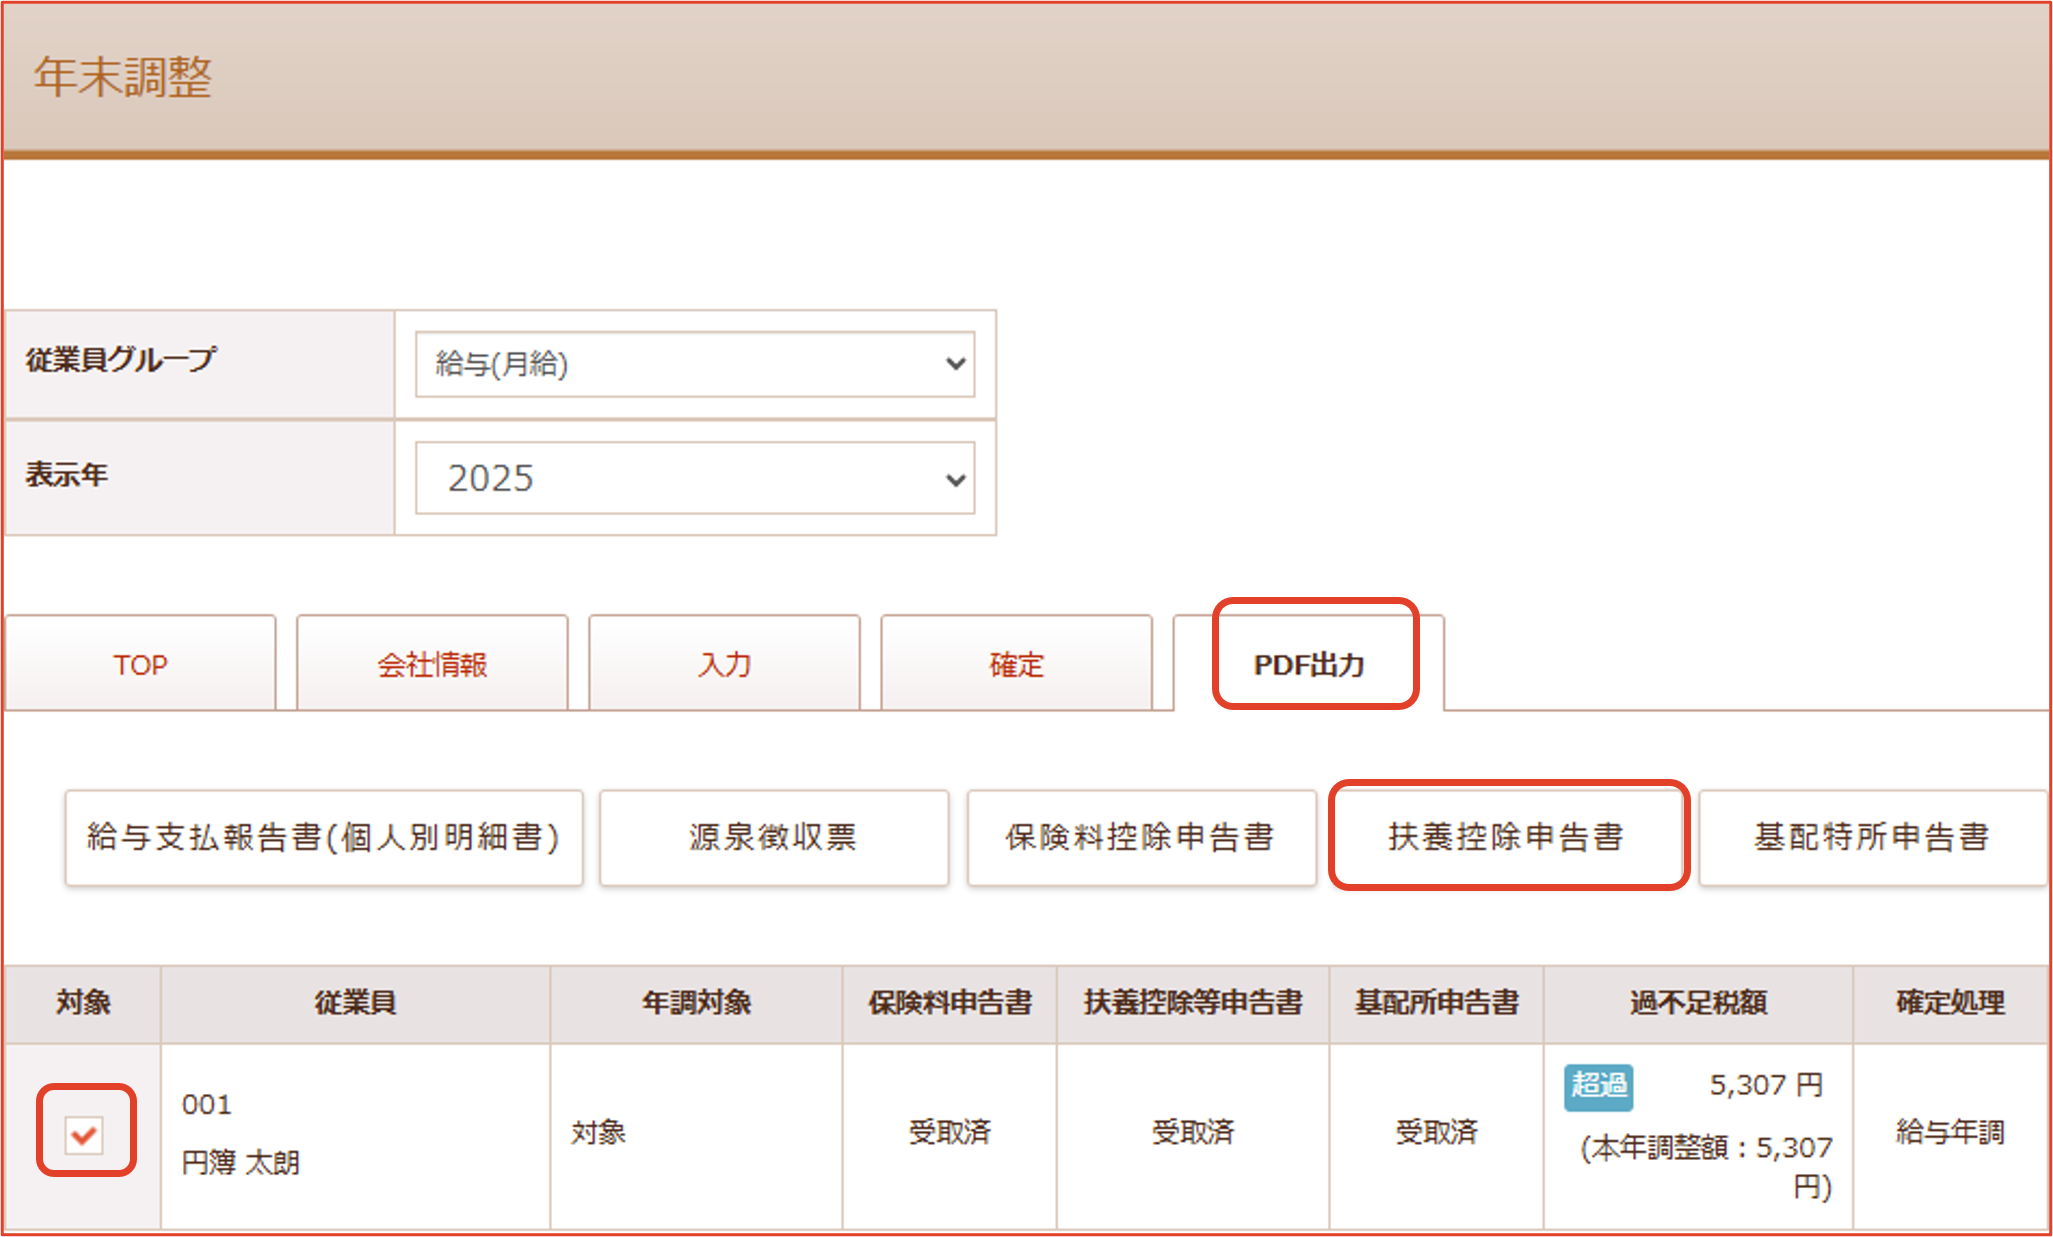
Task: Click the 従業員 column header
Action: point(355,1002)
